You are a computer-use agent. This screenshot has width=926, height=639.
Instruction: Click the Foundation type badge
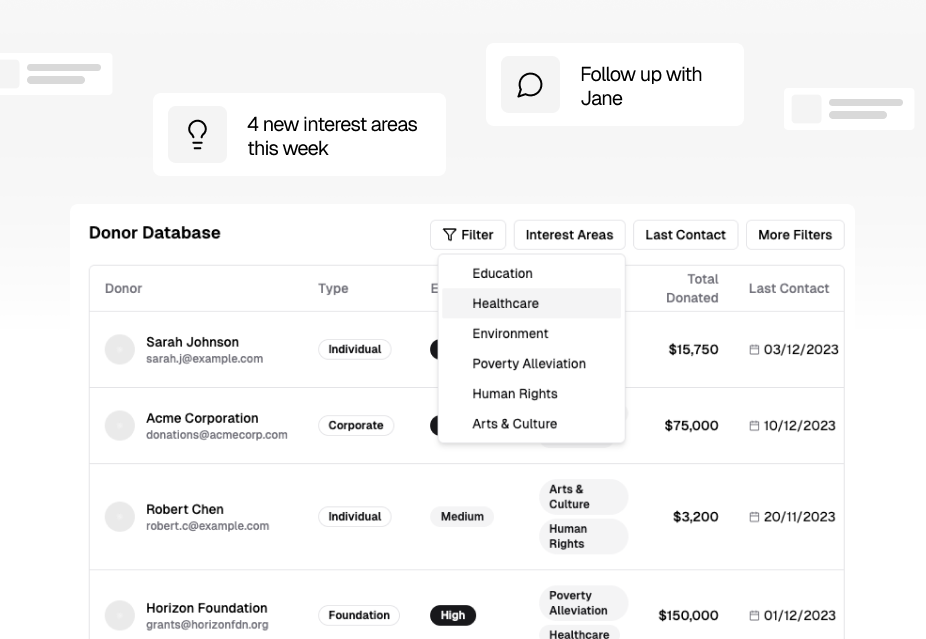pyautogui.click(x=359, y=615)
